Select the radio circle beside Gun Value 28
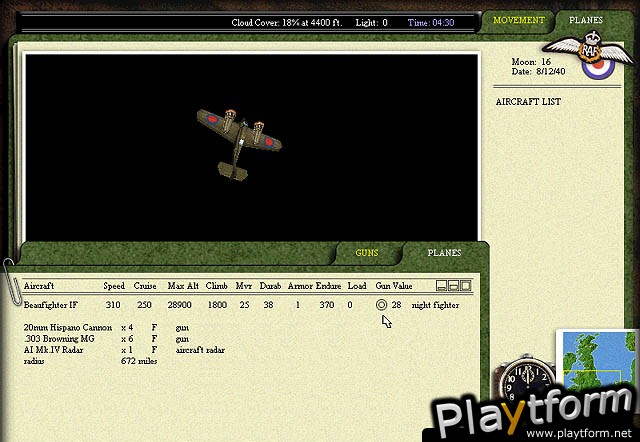Image resolution: width=640 pixels, height=442 pixels. tap(381, 305)
